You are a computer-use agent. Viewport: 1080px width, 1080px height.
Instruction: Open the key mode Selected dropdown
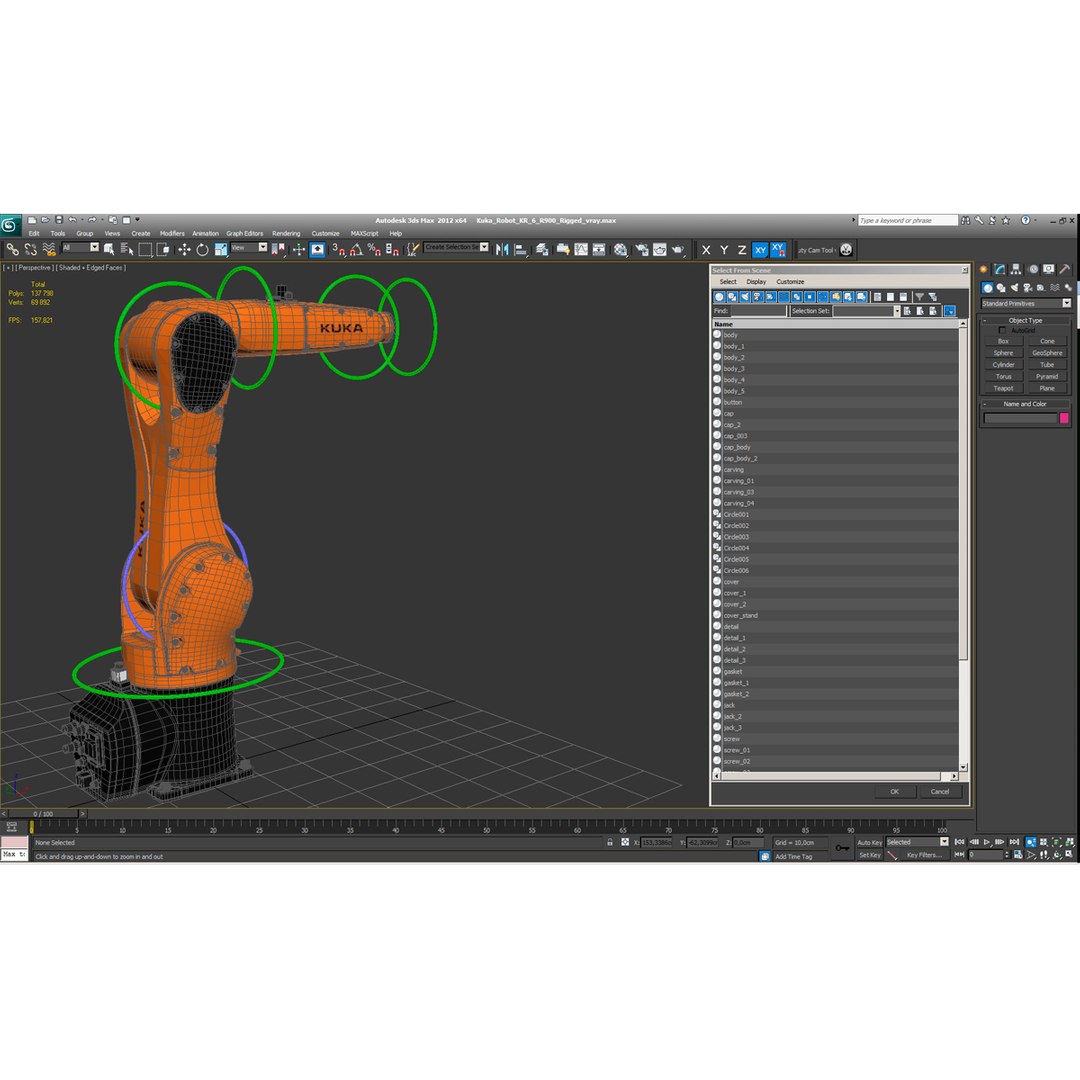pyautogui.click(x=917, y=842)
